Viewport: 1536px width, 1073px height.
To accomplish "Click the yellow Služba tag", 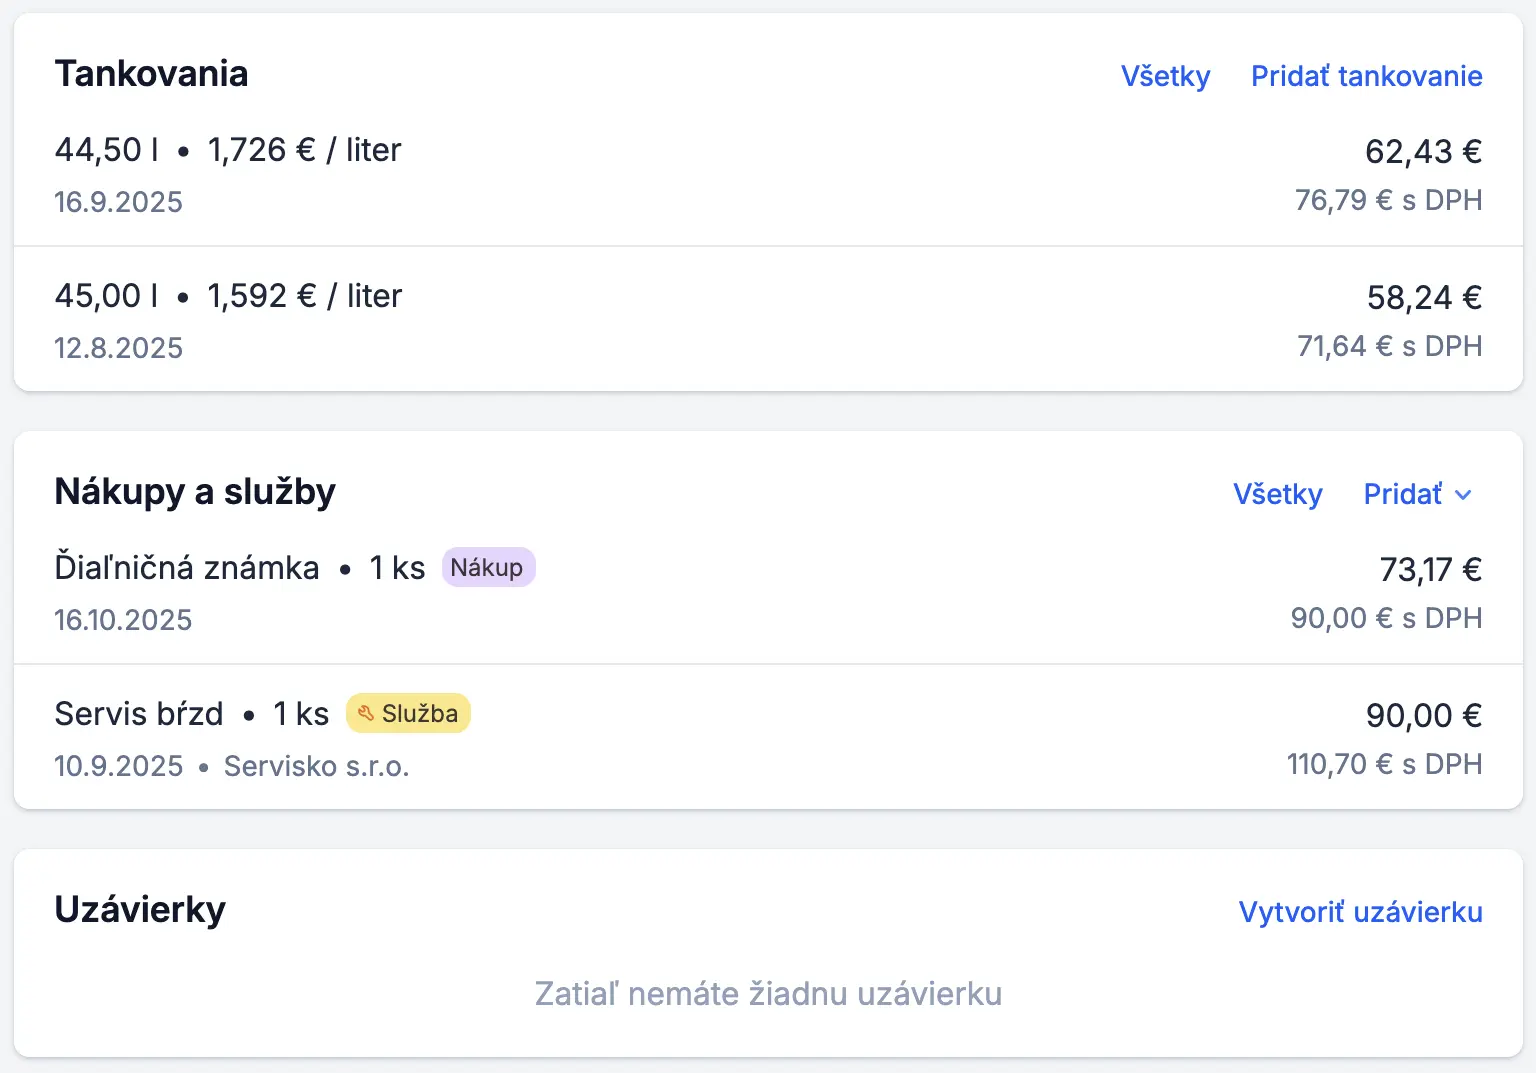I will point(408,713).
